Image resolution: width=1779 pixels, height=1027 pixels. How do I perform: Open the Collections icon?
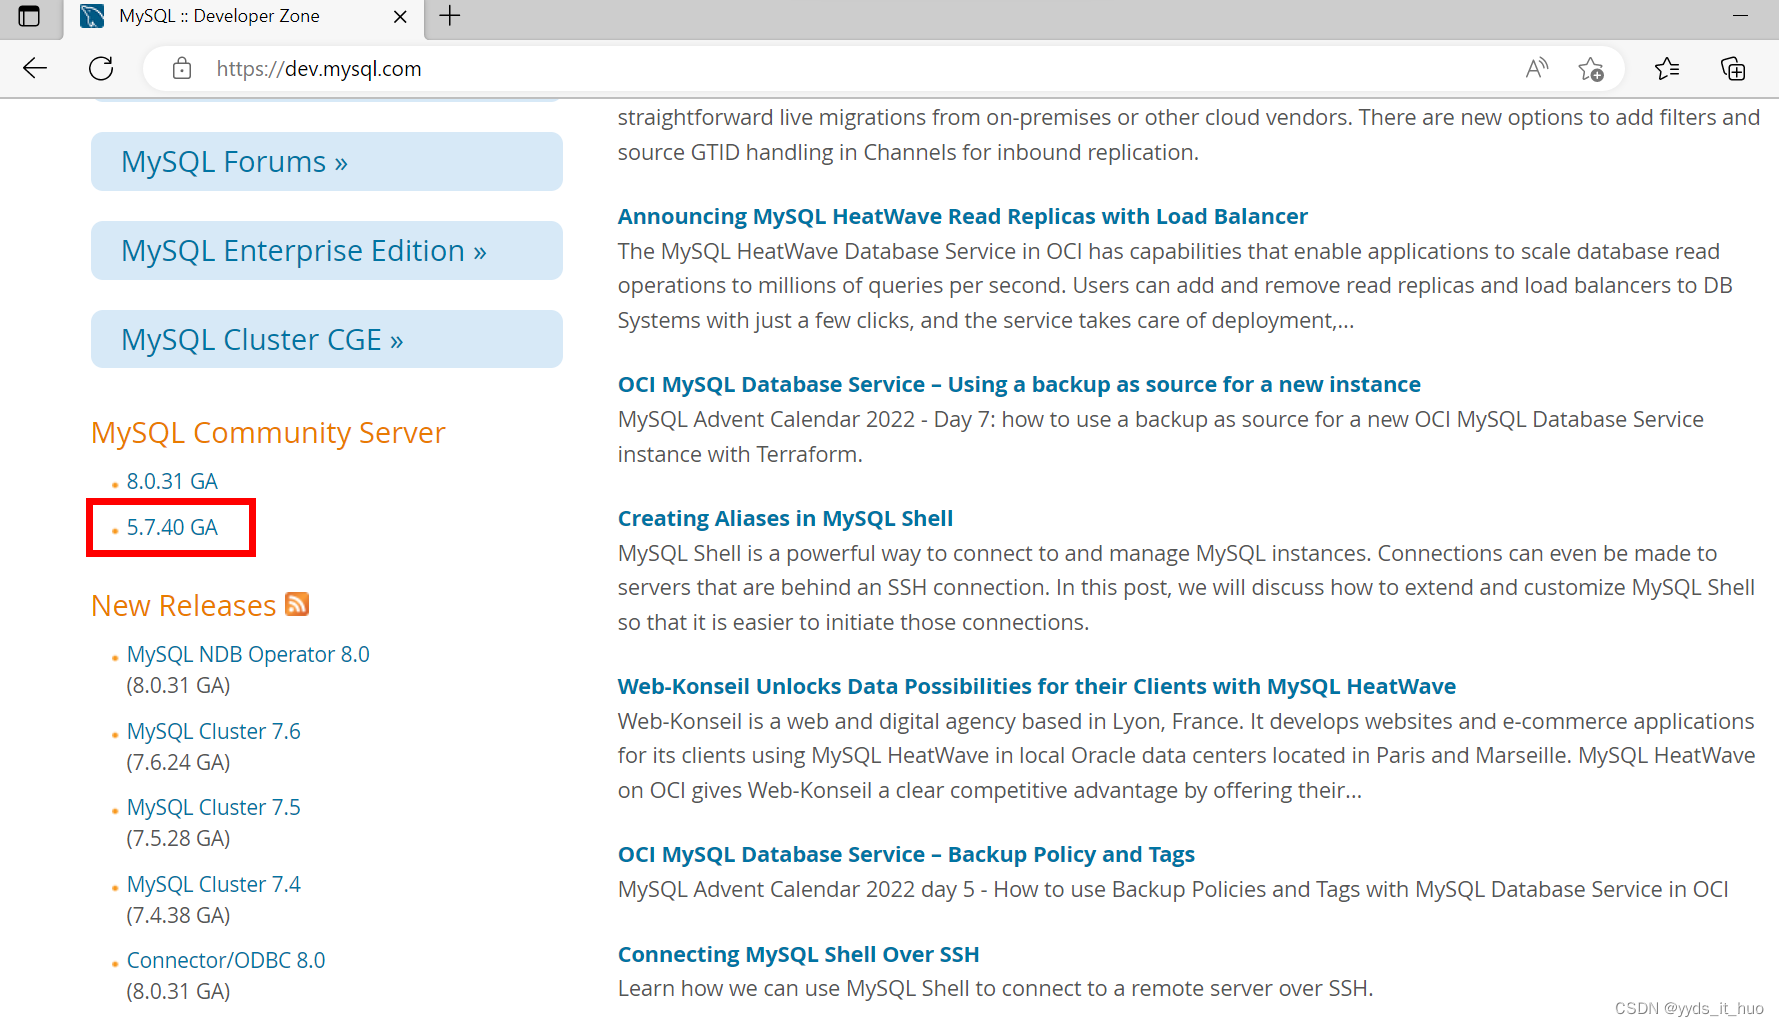pos(1733,68)
